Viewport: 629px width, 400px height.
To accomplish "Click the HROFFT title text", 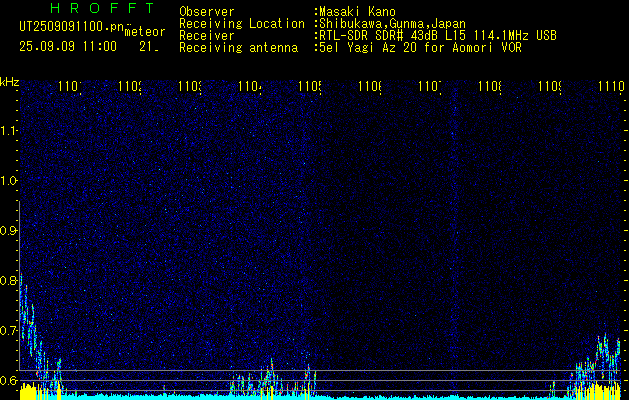I will click(103, 8).
